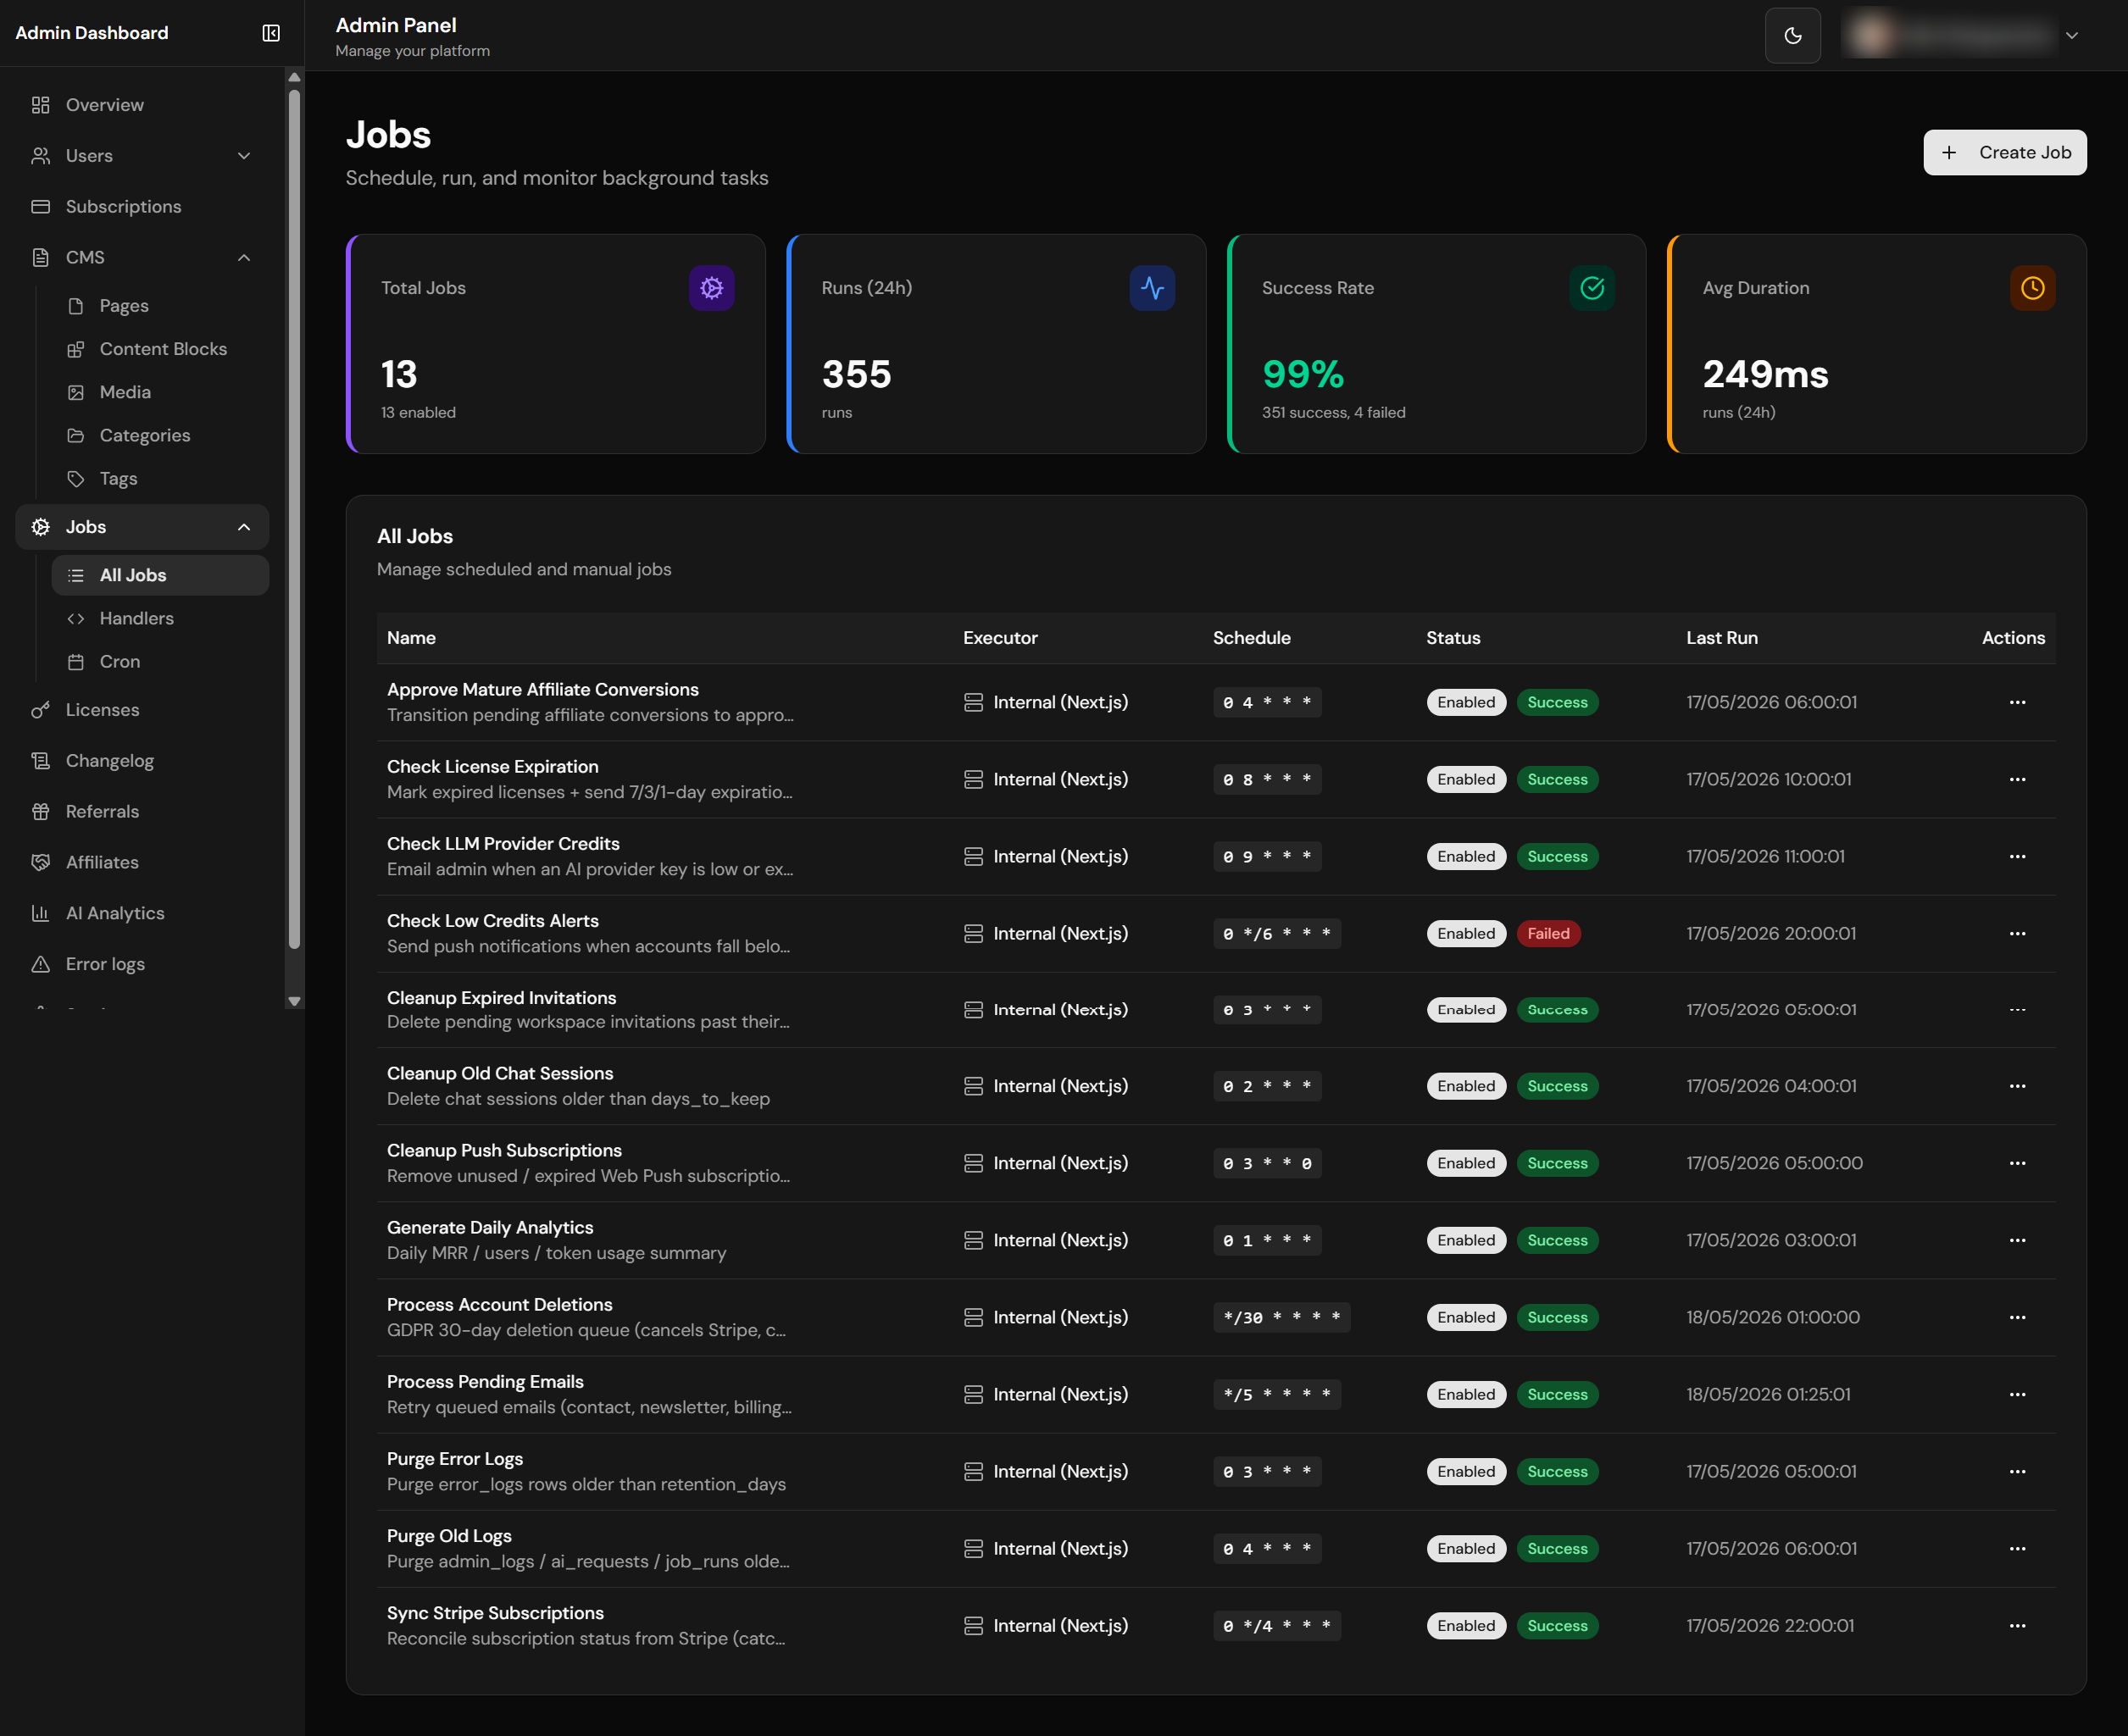Click the Create Job button

[2004, 152]
